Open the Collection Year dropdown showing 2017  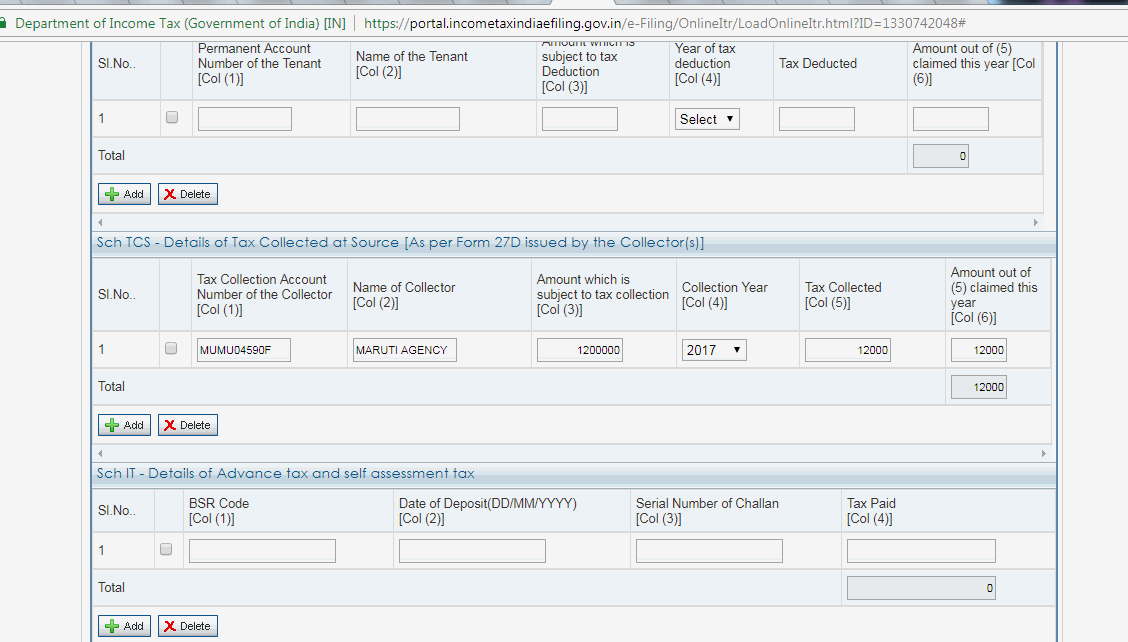[713, 349]
